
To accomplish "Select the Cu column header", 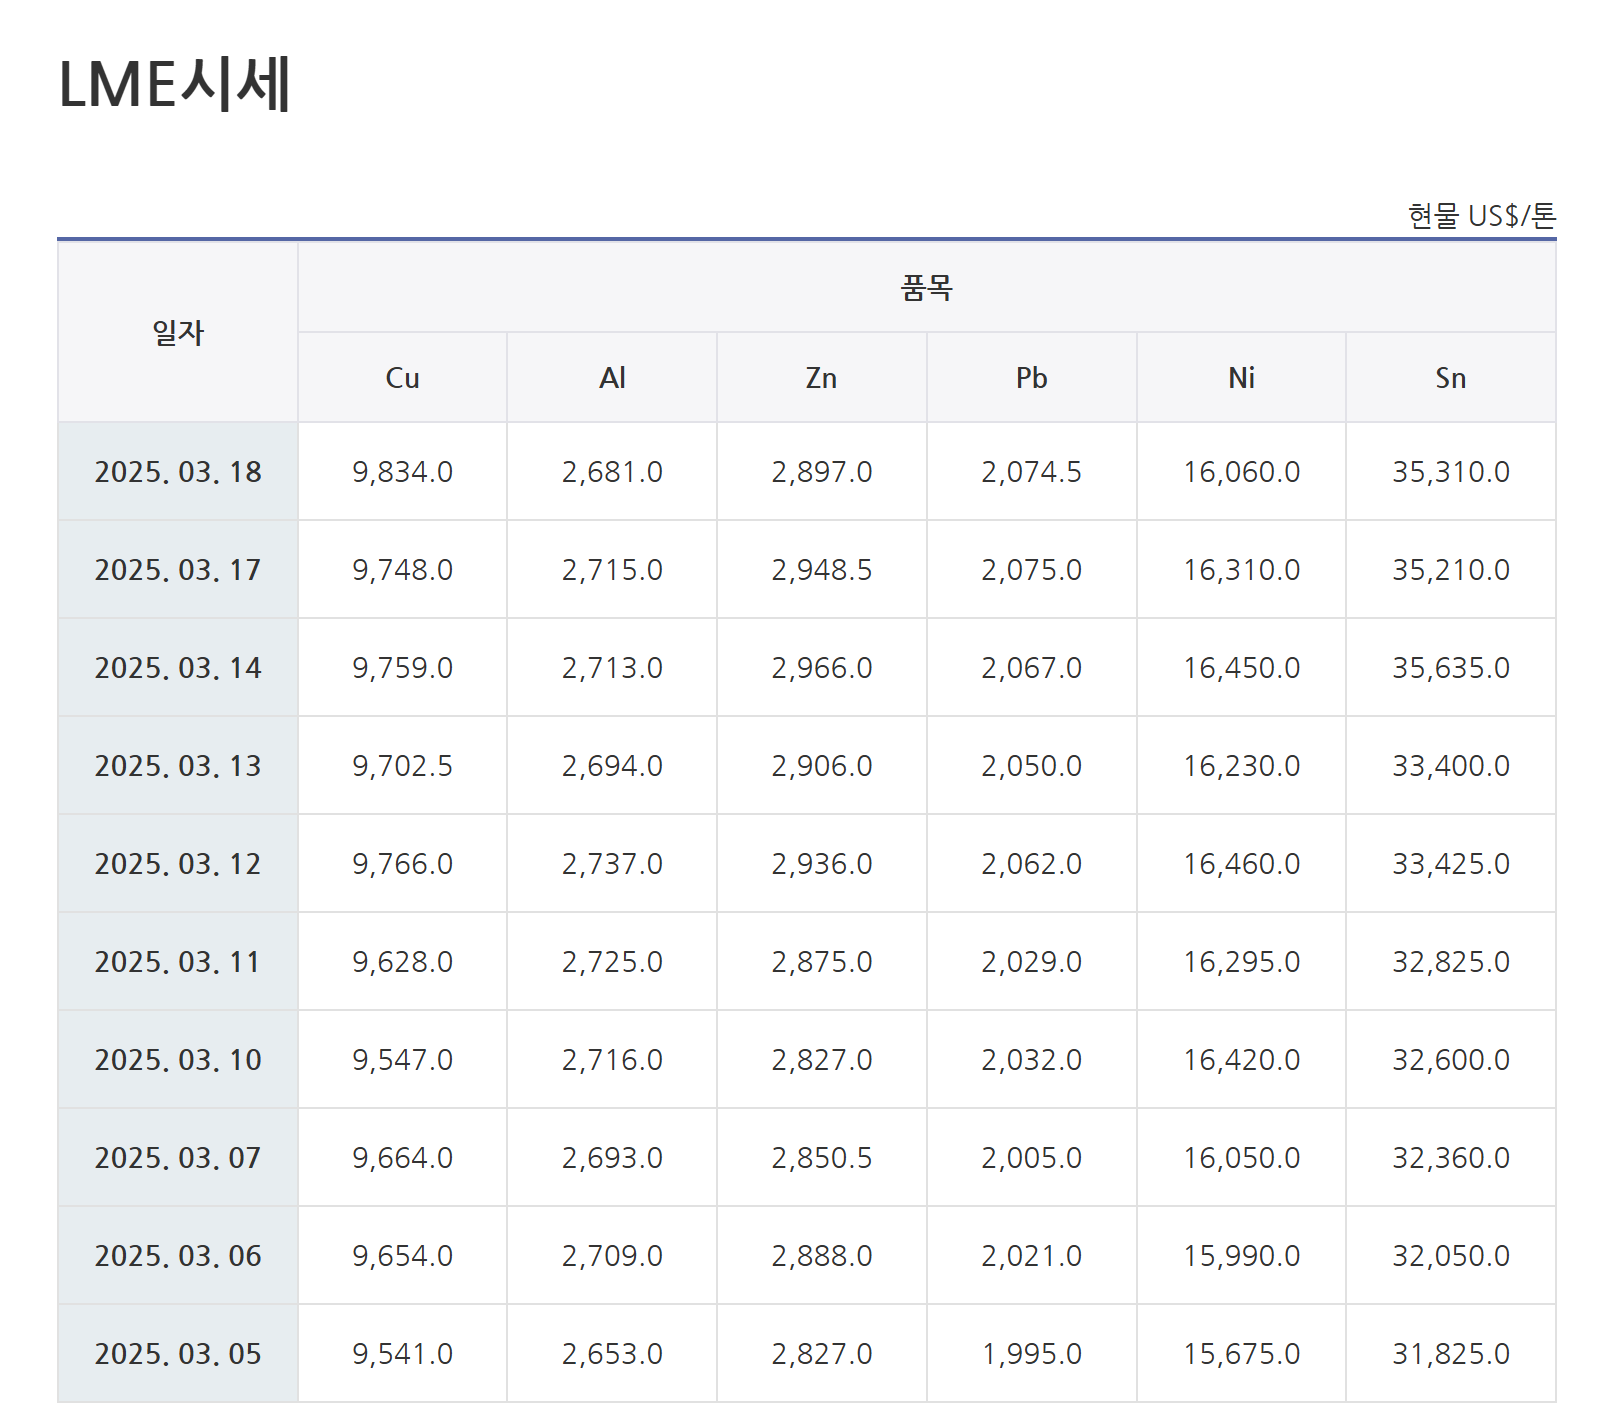I will coord(402,378).
